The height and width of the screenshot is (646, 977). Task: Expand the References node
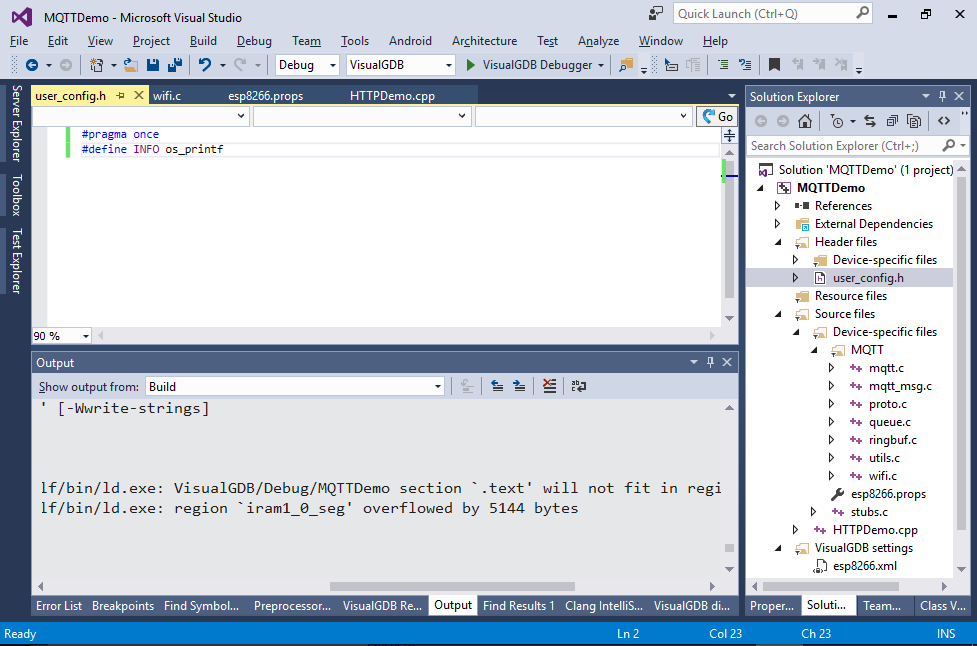click(x=777, y=206)
